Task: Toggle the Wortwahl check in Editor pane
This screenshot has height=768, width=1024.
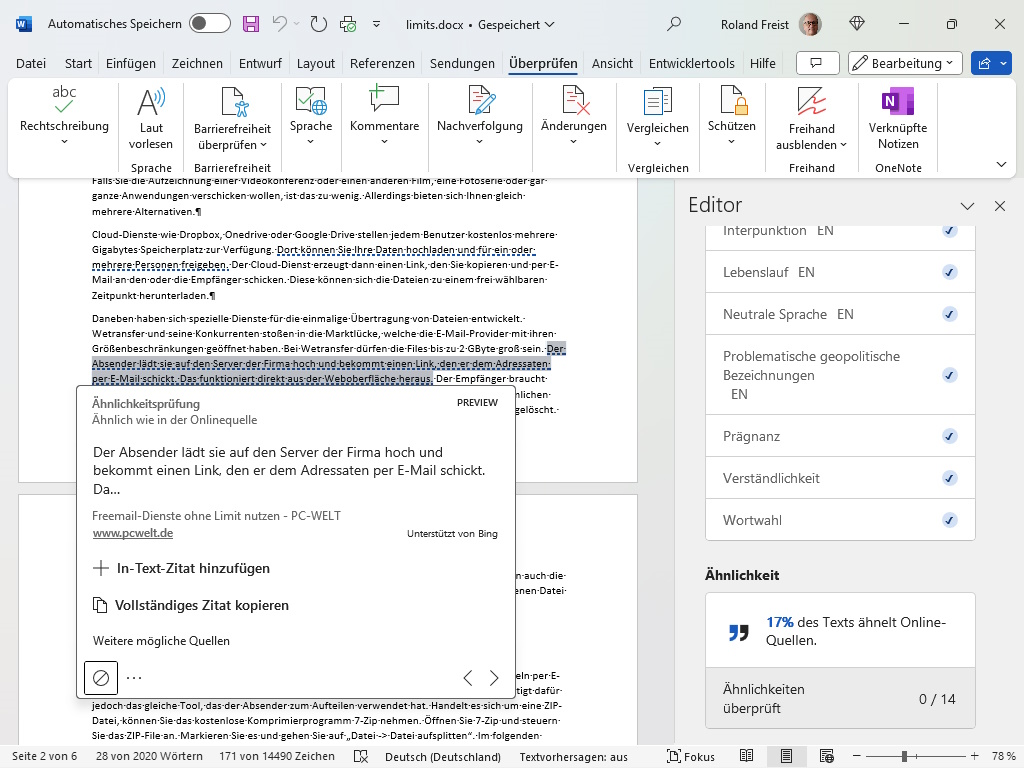Action: tap(948, 520)
